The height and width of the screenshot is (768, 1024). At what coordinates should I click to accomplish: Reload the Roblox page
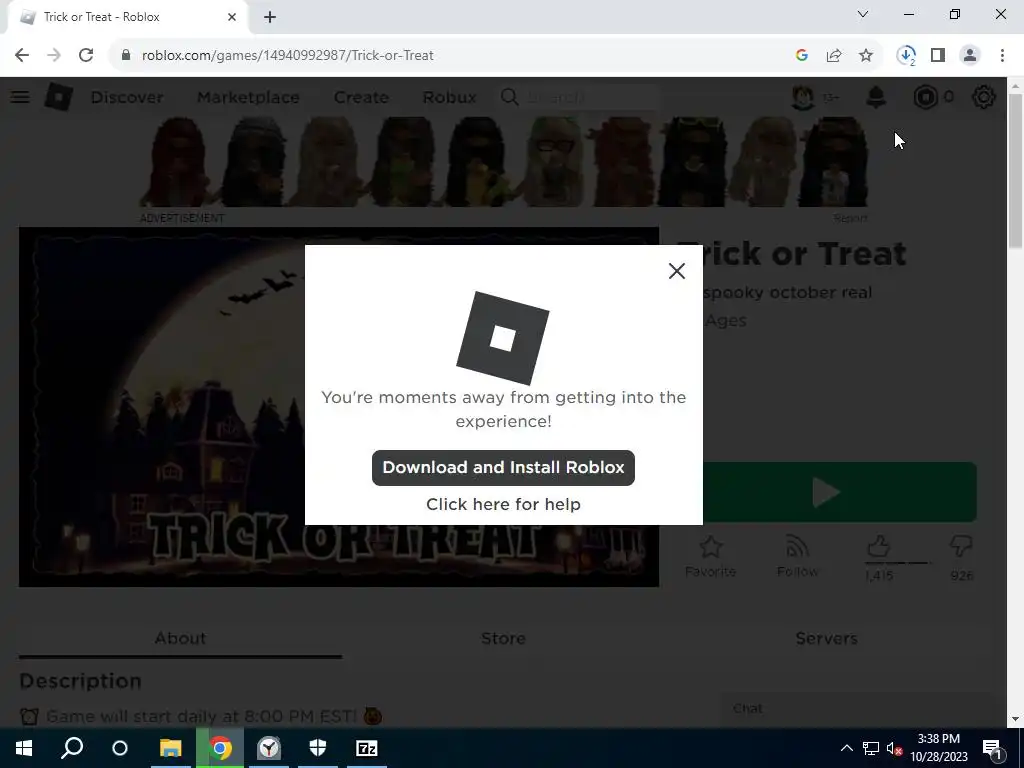coord(86,56)
